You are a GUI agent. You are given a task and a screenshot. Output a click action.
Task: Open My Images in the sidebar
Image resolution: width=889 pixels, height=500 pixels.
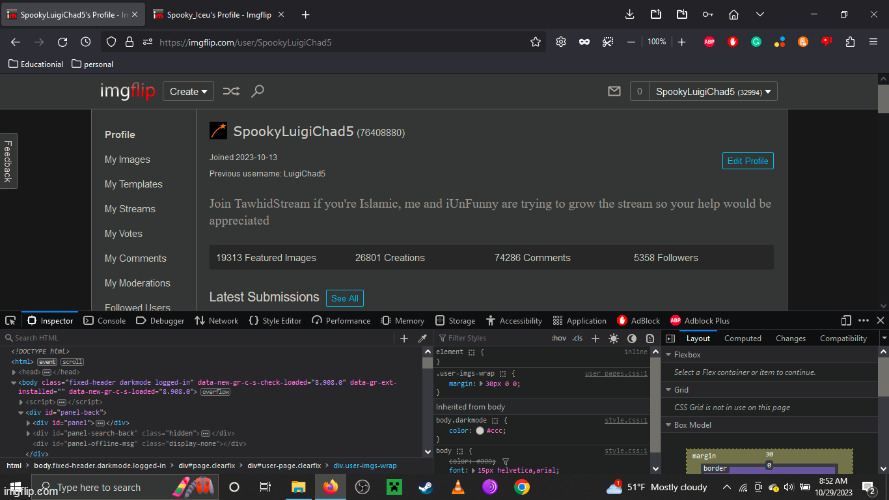click(127, 160)
